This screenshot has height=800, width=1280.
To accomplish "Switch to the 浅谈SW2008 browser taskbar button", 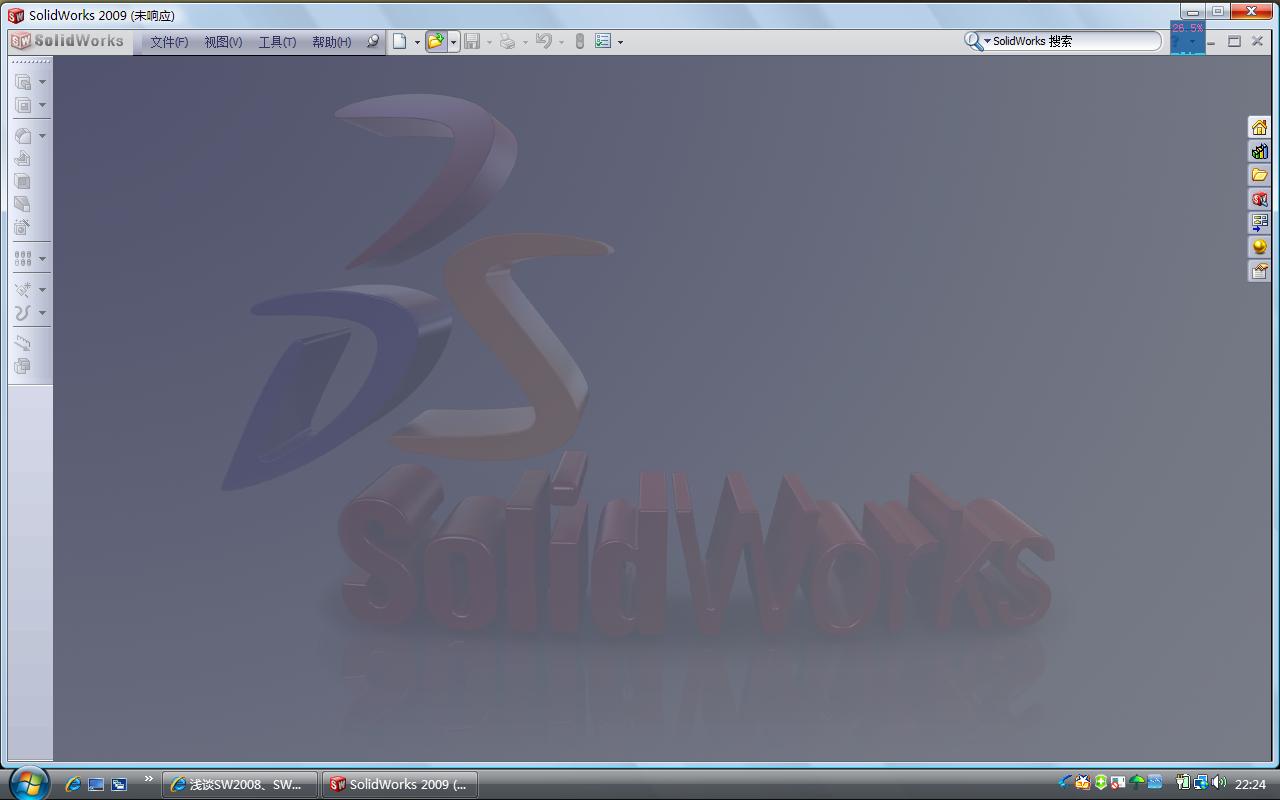I will (x=240, y=784).
